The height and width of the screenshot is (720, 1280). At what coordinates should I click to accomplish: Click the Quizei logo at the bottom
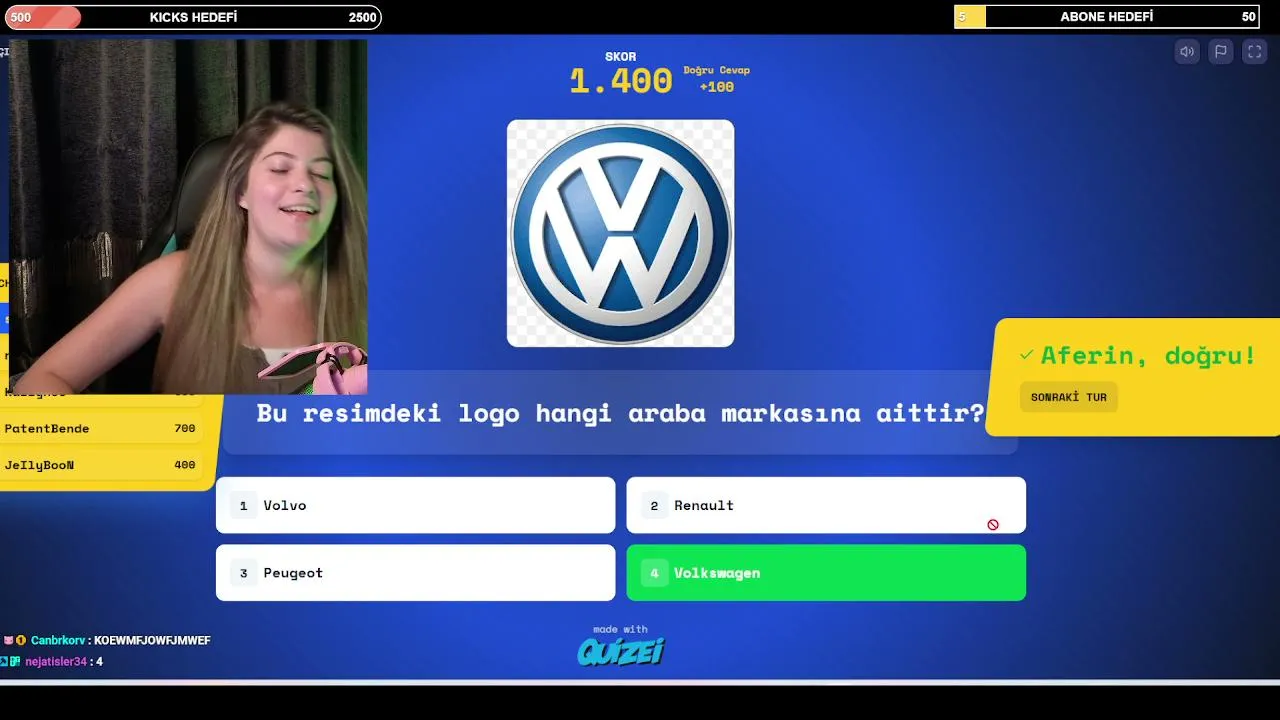tap(621, 652)
